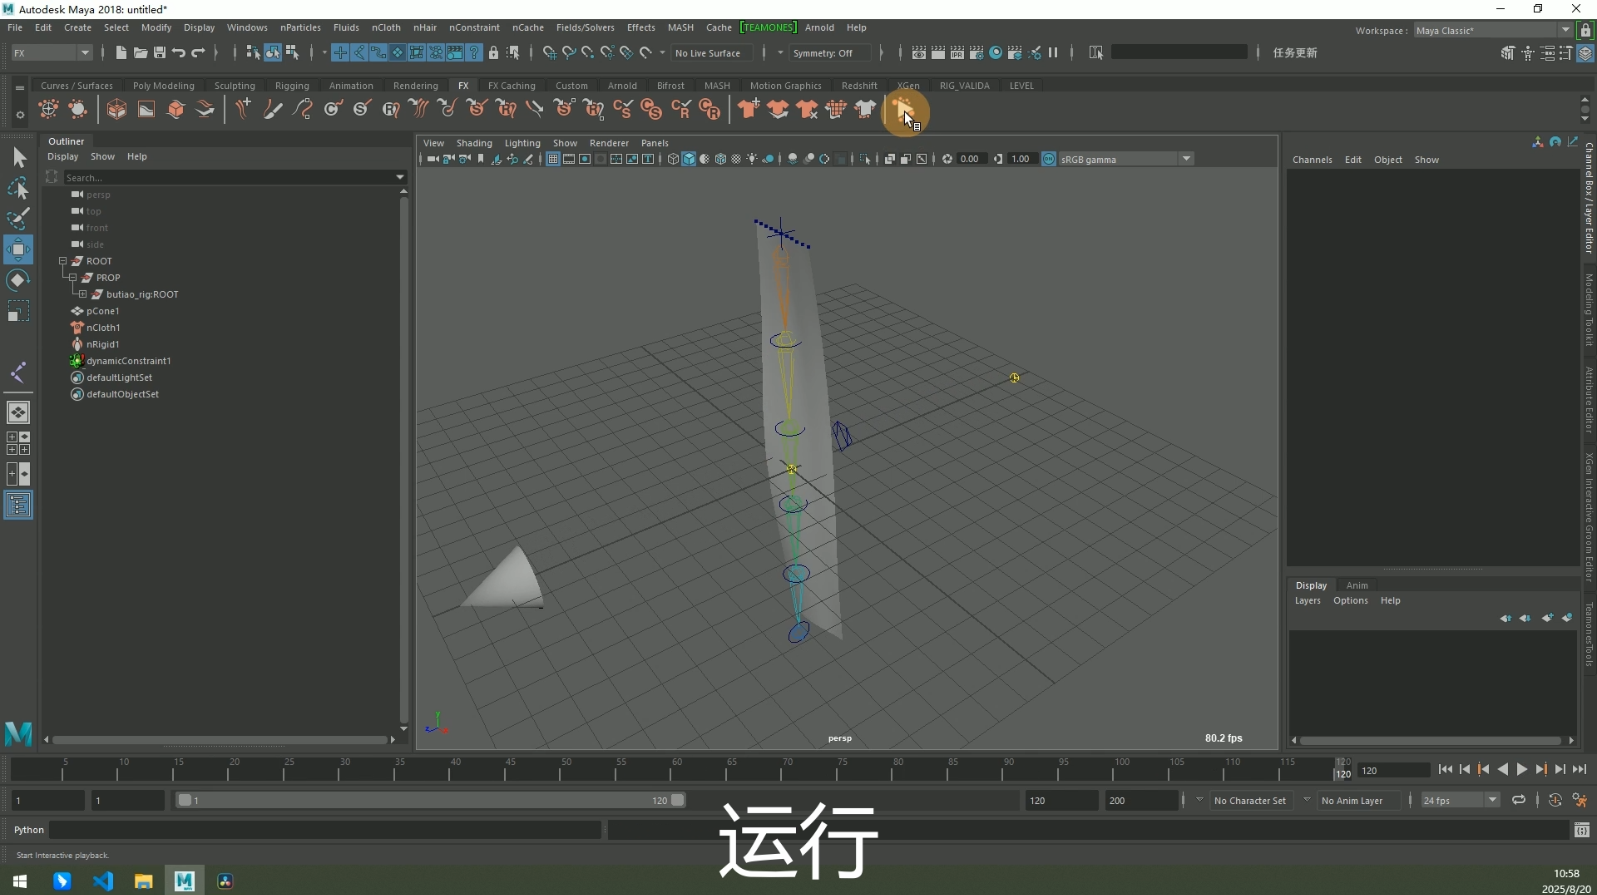Click the Visual Studio Code taskbar icon

(x=103, y=881)
